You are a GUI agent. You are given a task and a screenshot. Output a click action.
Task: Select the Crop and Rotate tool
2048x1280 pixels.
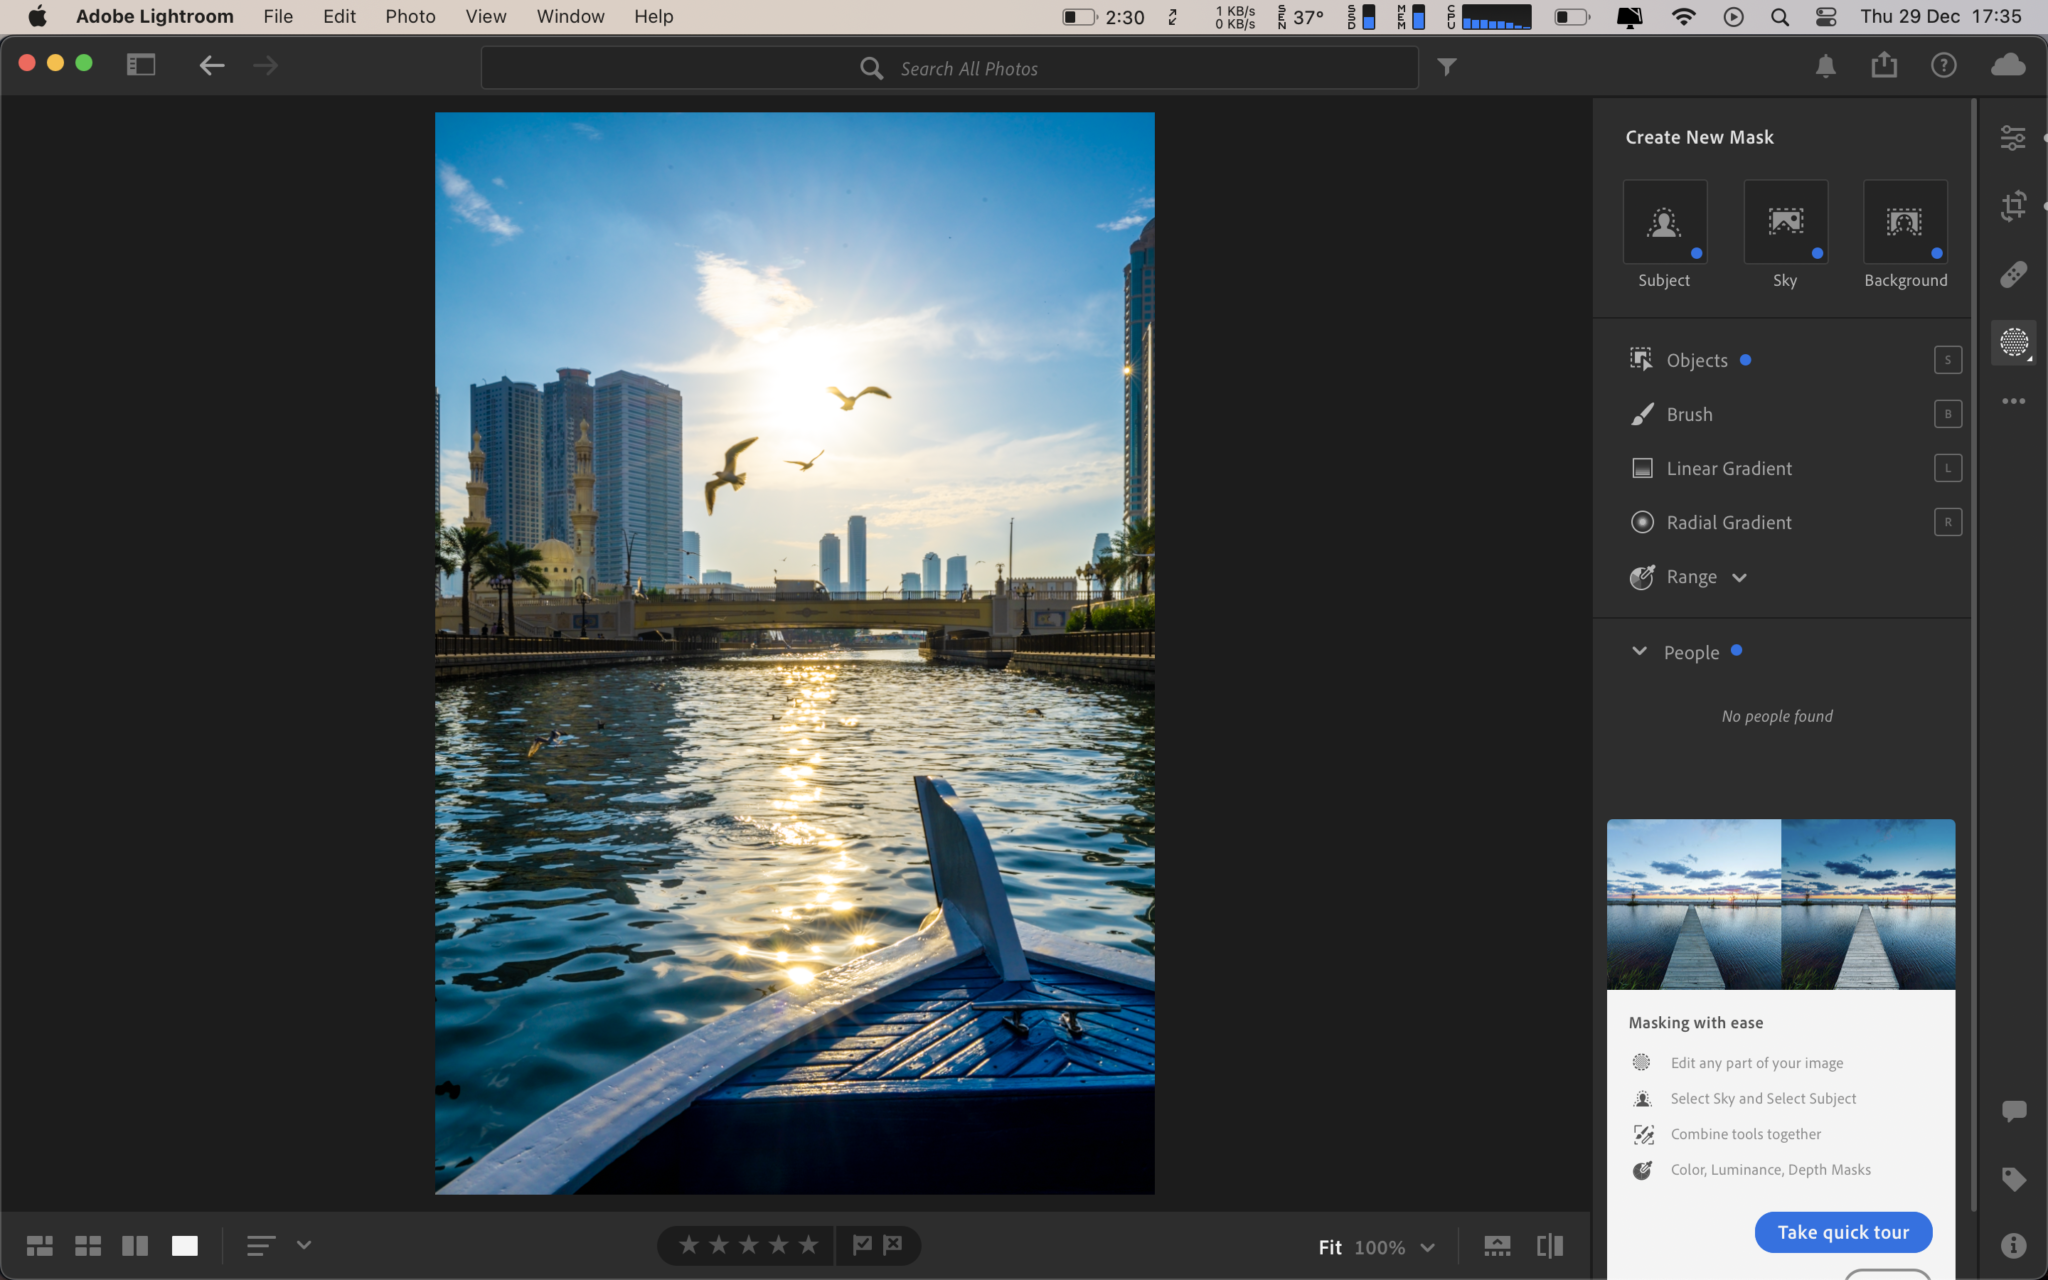pyautogui.click(x=2013, y=206)
